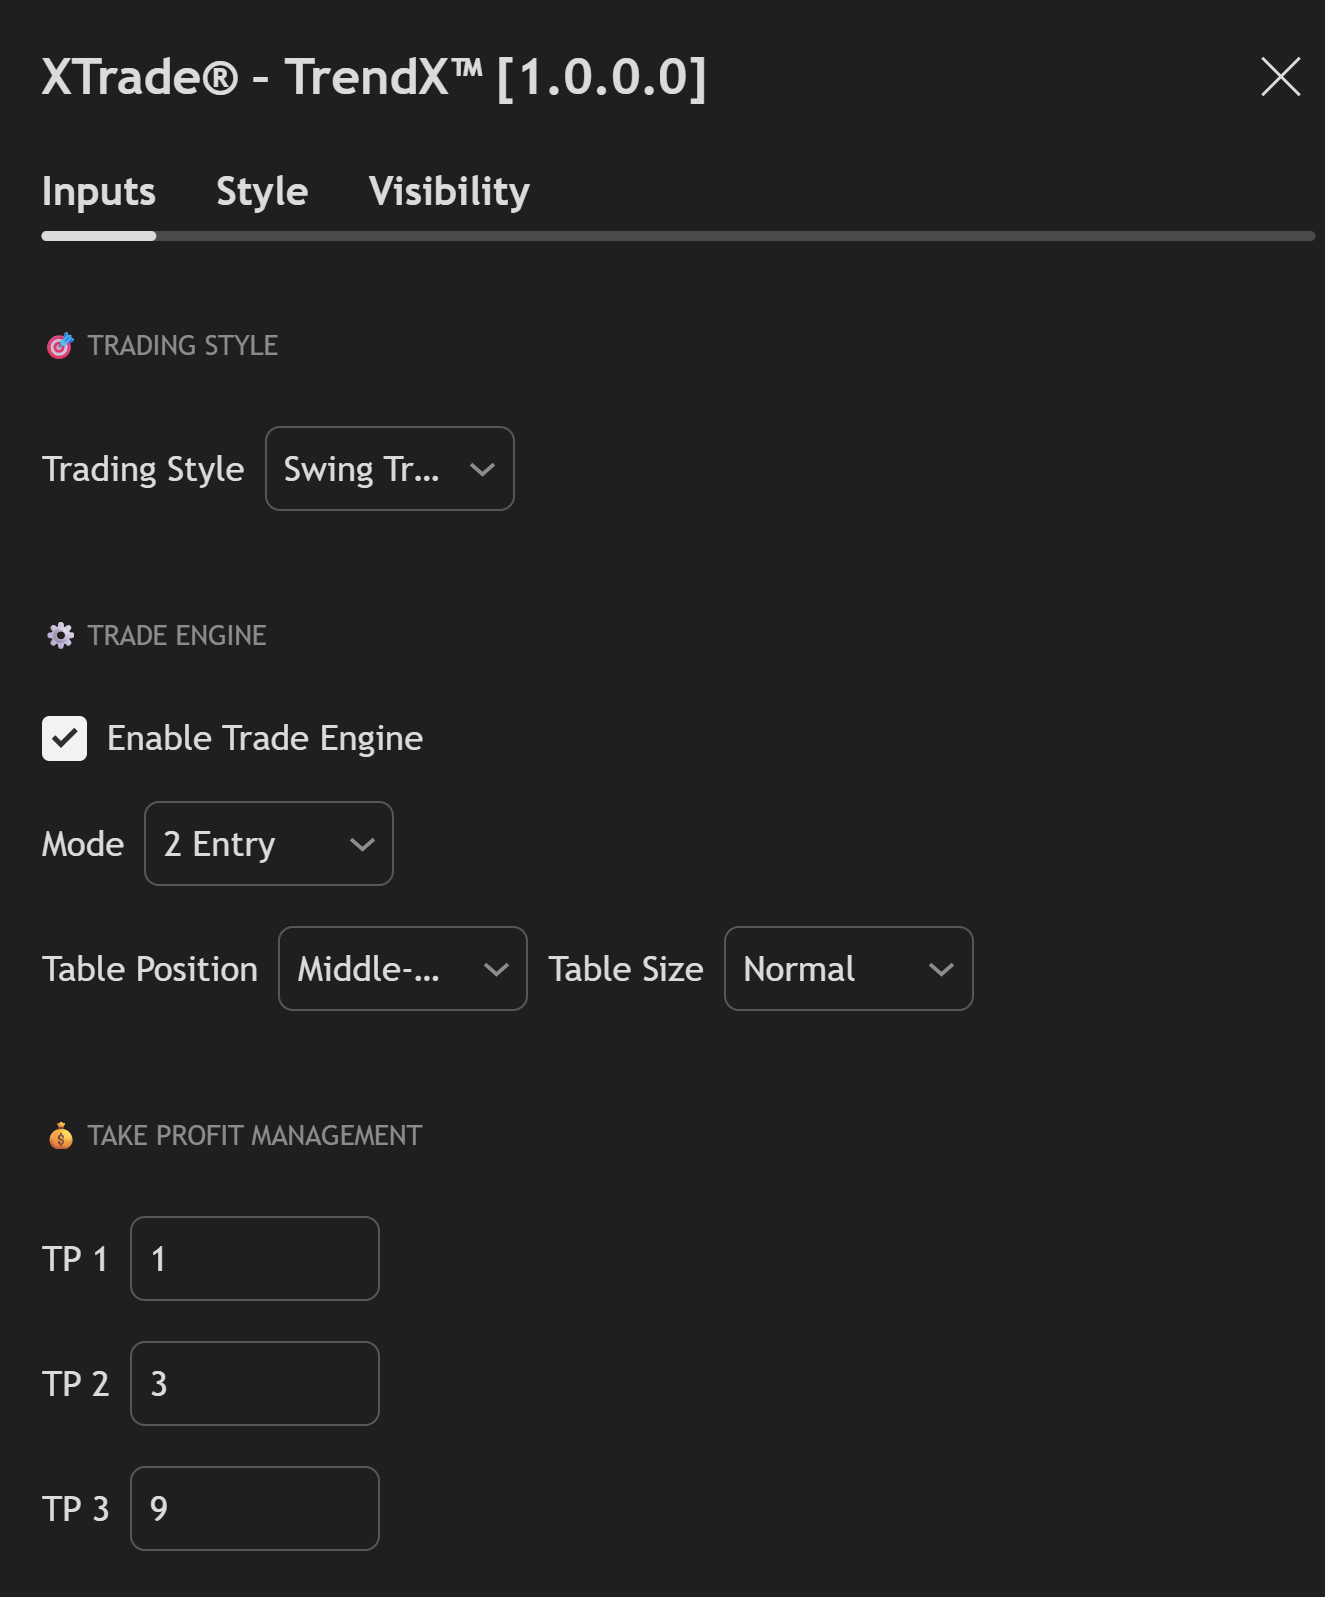Click the dartboard icon beside TRADING STYLE
Image resolution: width=1325 pixels, height=1597 pixels.
click(61, 345)
